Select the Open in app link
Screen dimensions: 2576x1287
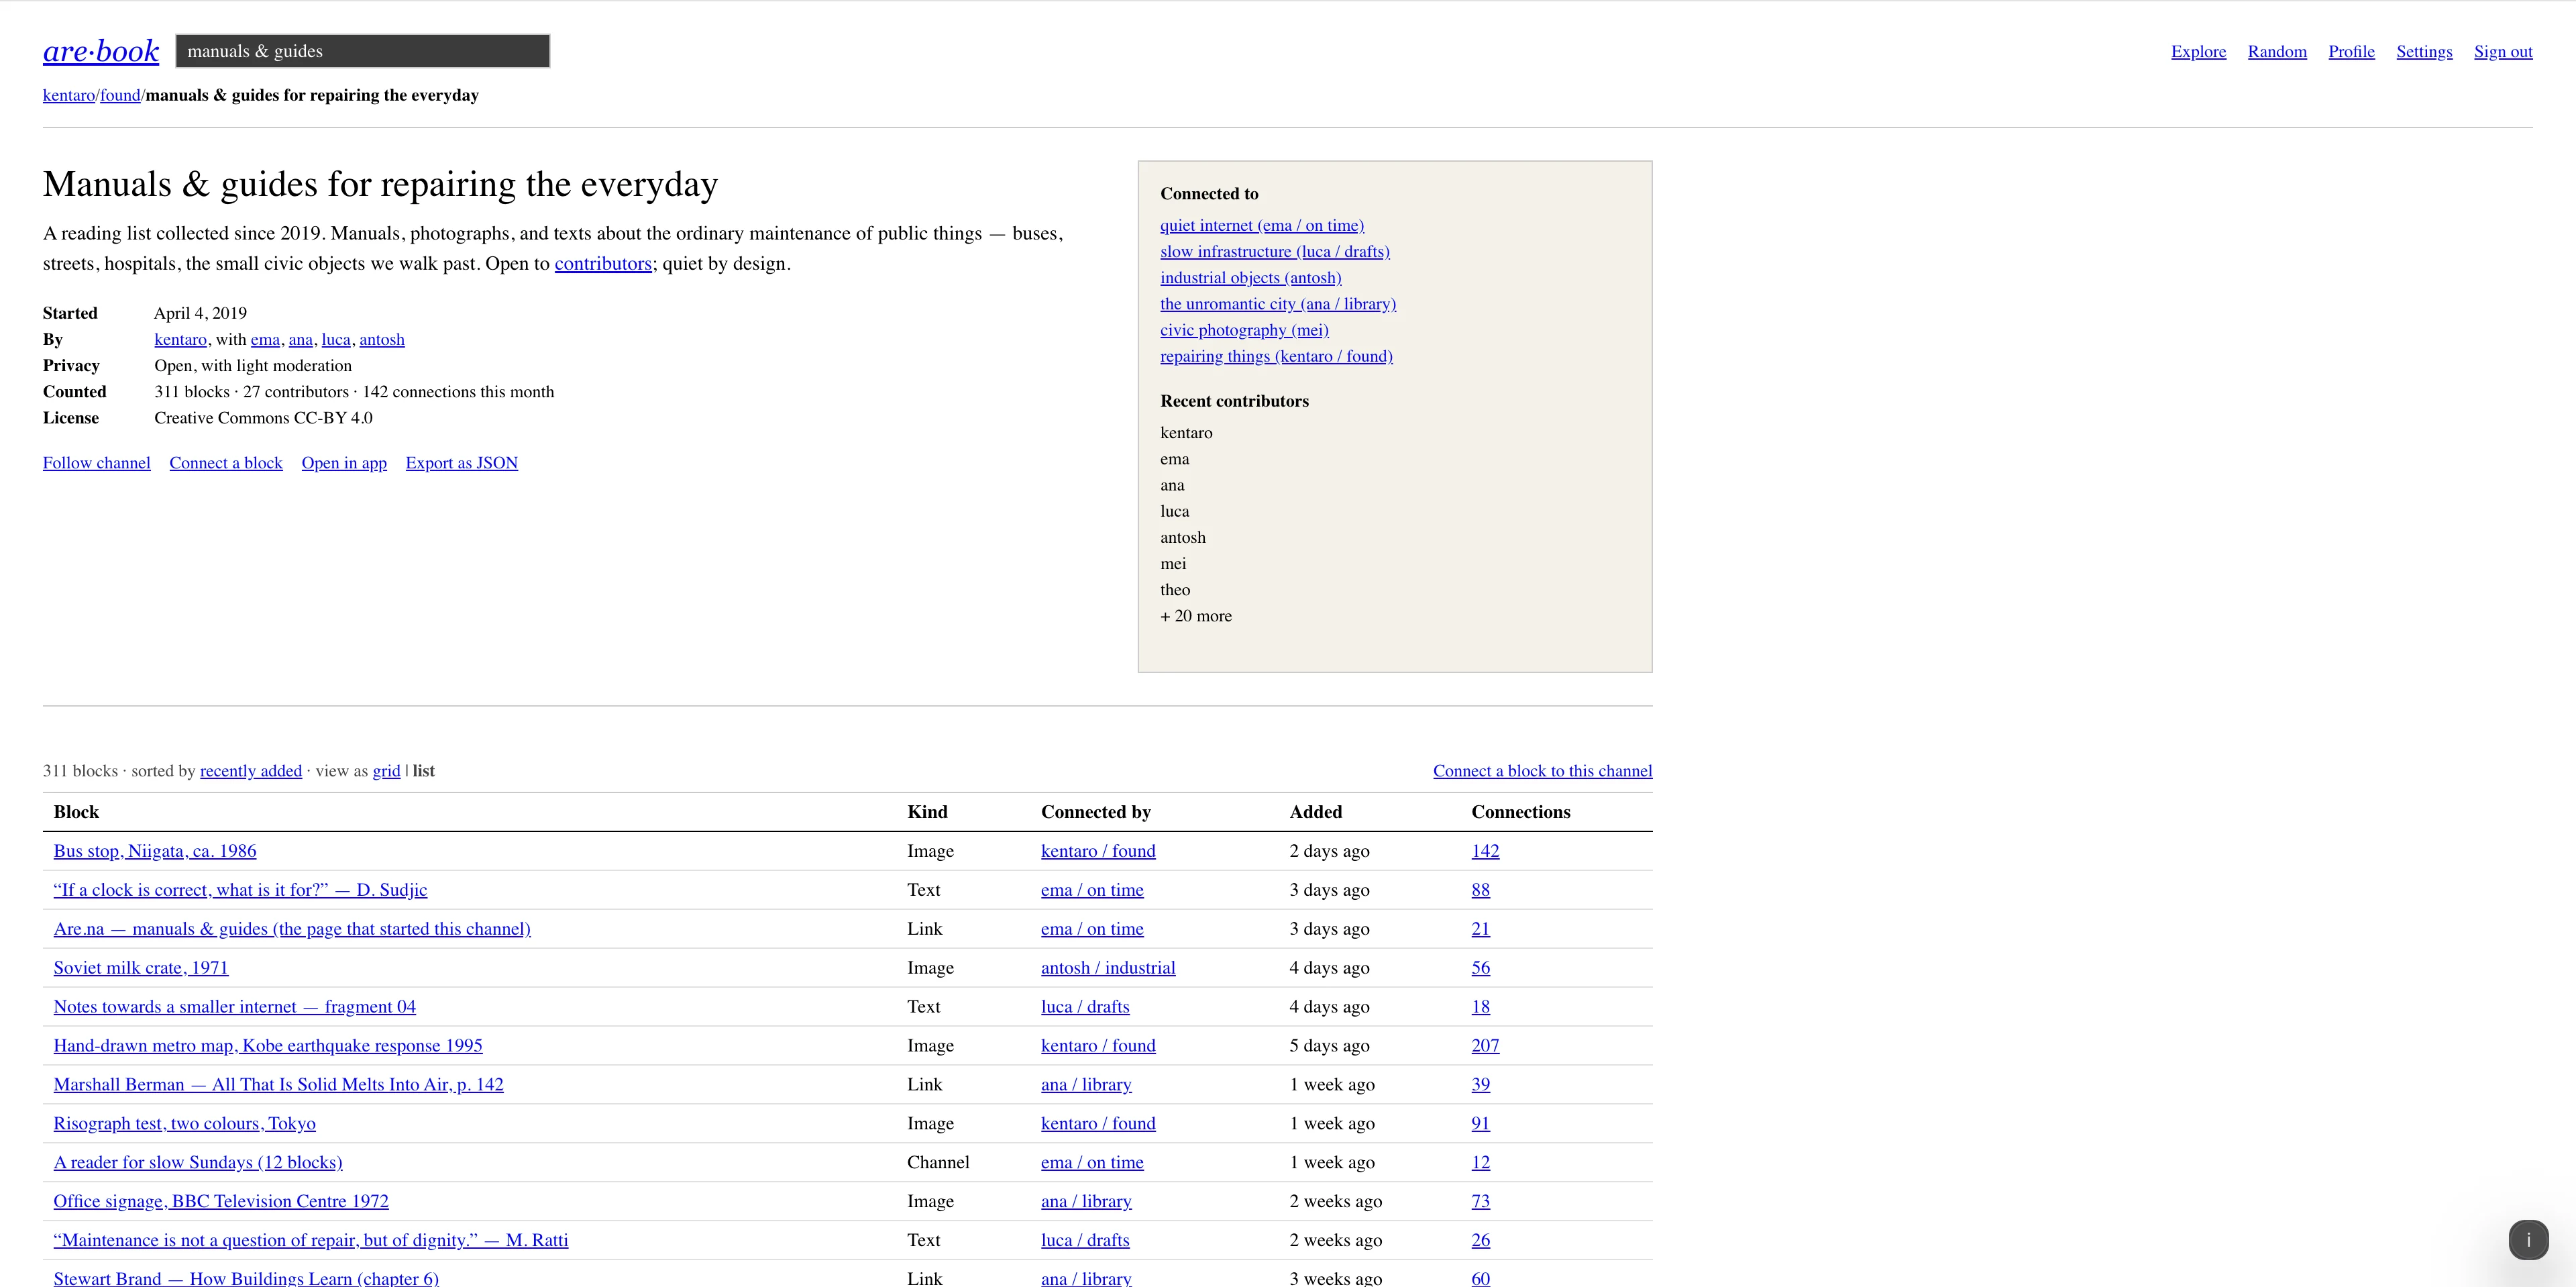[x=344, y=463]
